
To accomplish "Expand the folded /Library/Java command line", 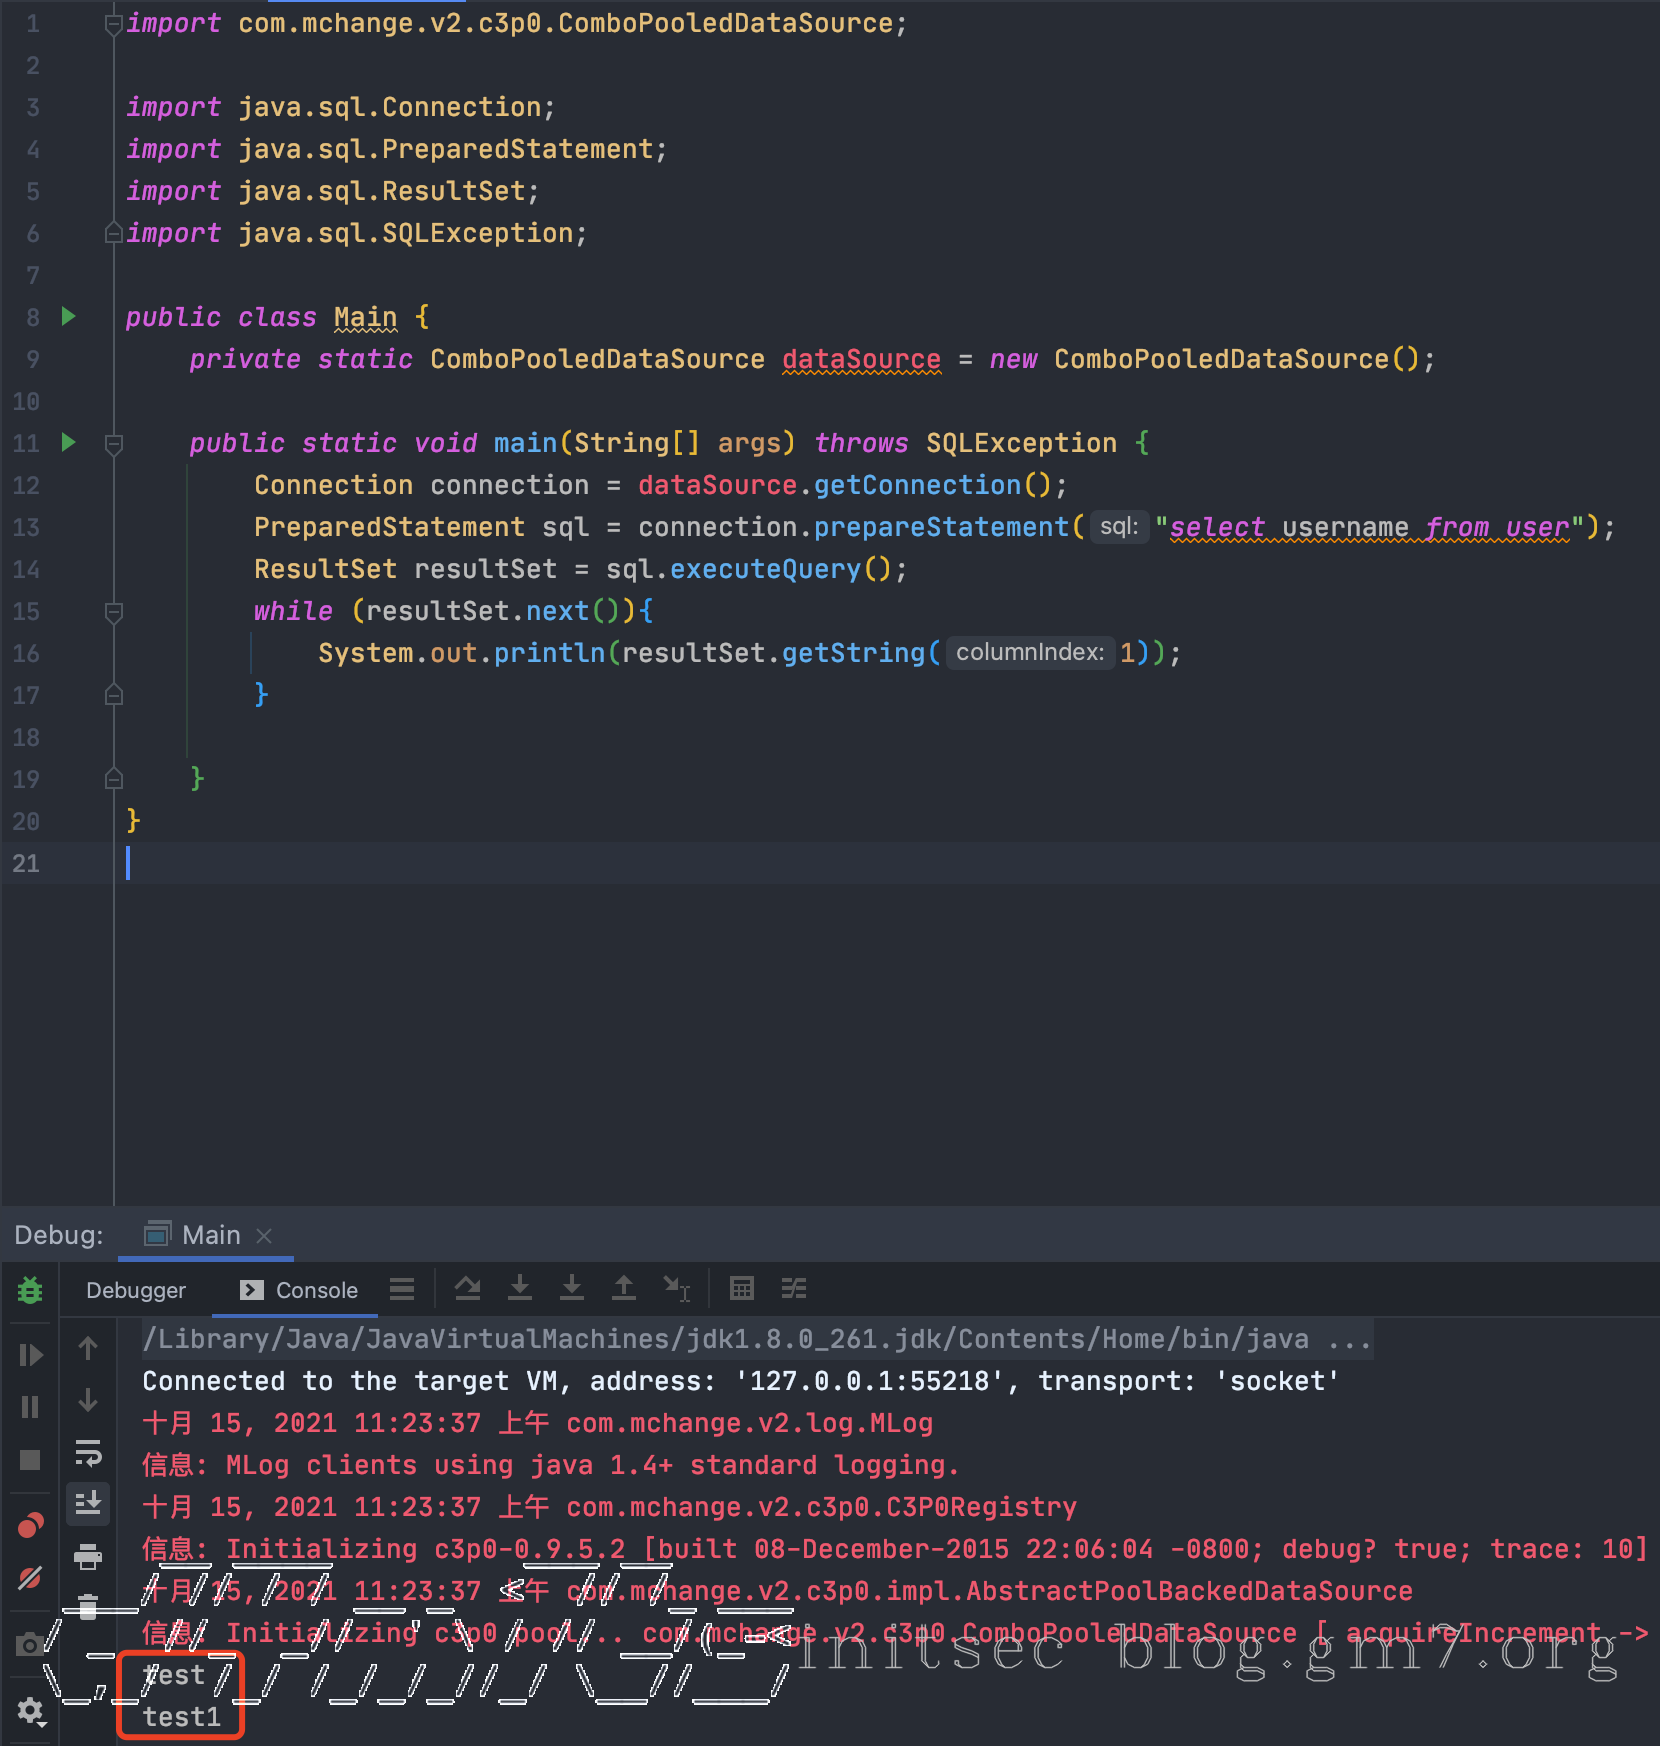I will 1349,1339.
